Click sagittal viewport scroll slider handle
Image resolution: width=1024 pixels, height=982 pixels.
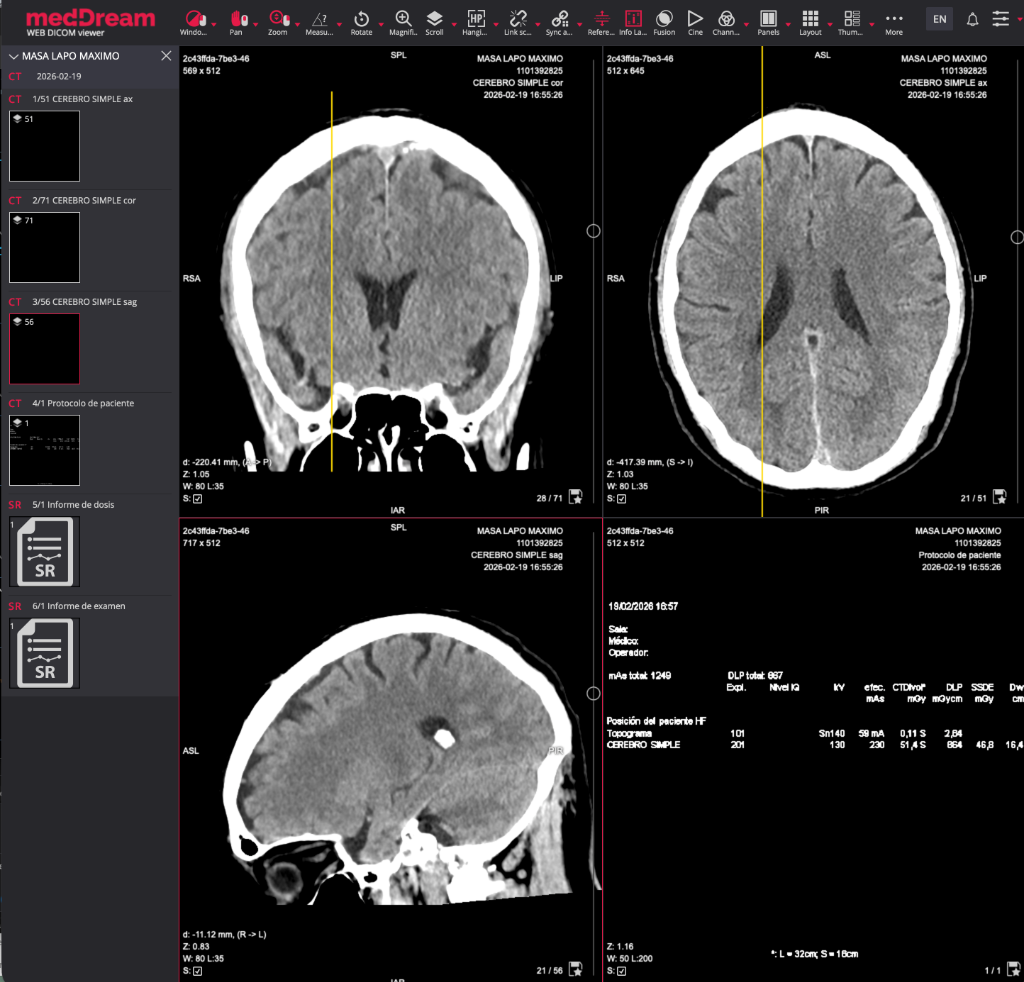click(593, 693)
